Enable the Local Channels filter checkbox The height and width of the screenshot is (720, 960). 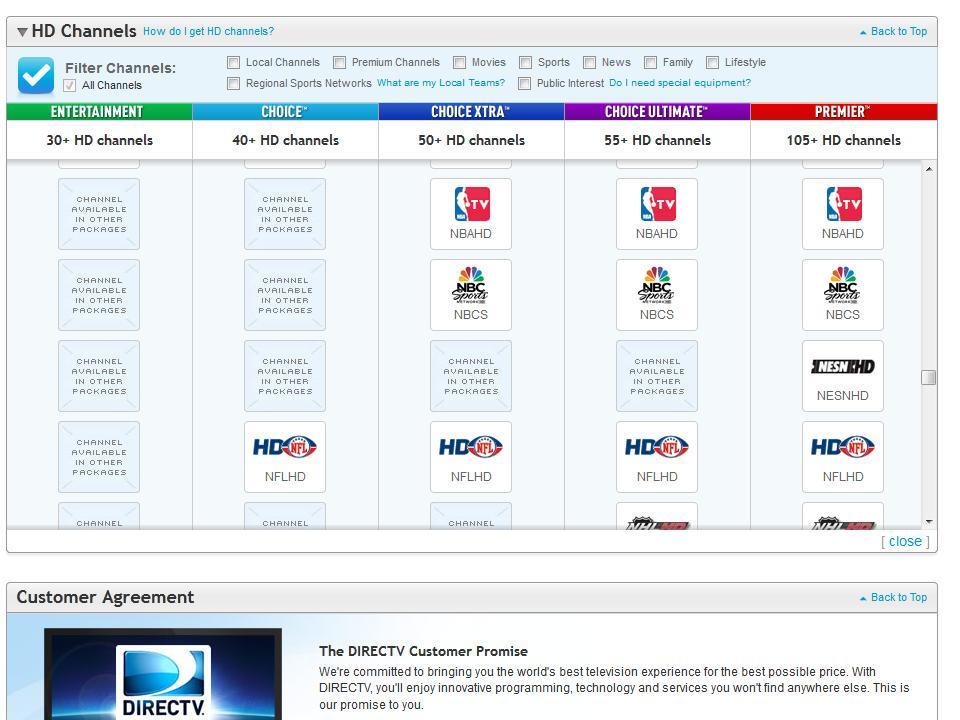pyautogui.click(x=234, y=62)
